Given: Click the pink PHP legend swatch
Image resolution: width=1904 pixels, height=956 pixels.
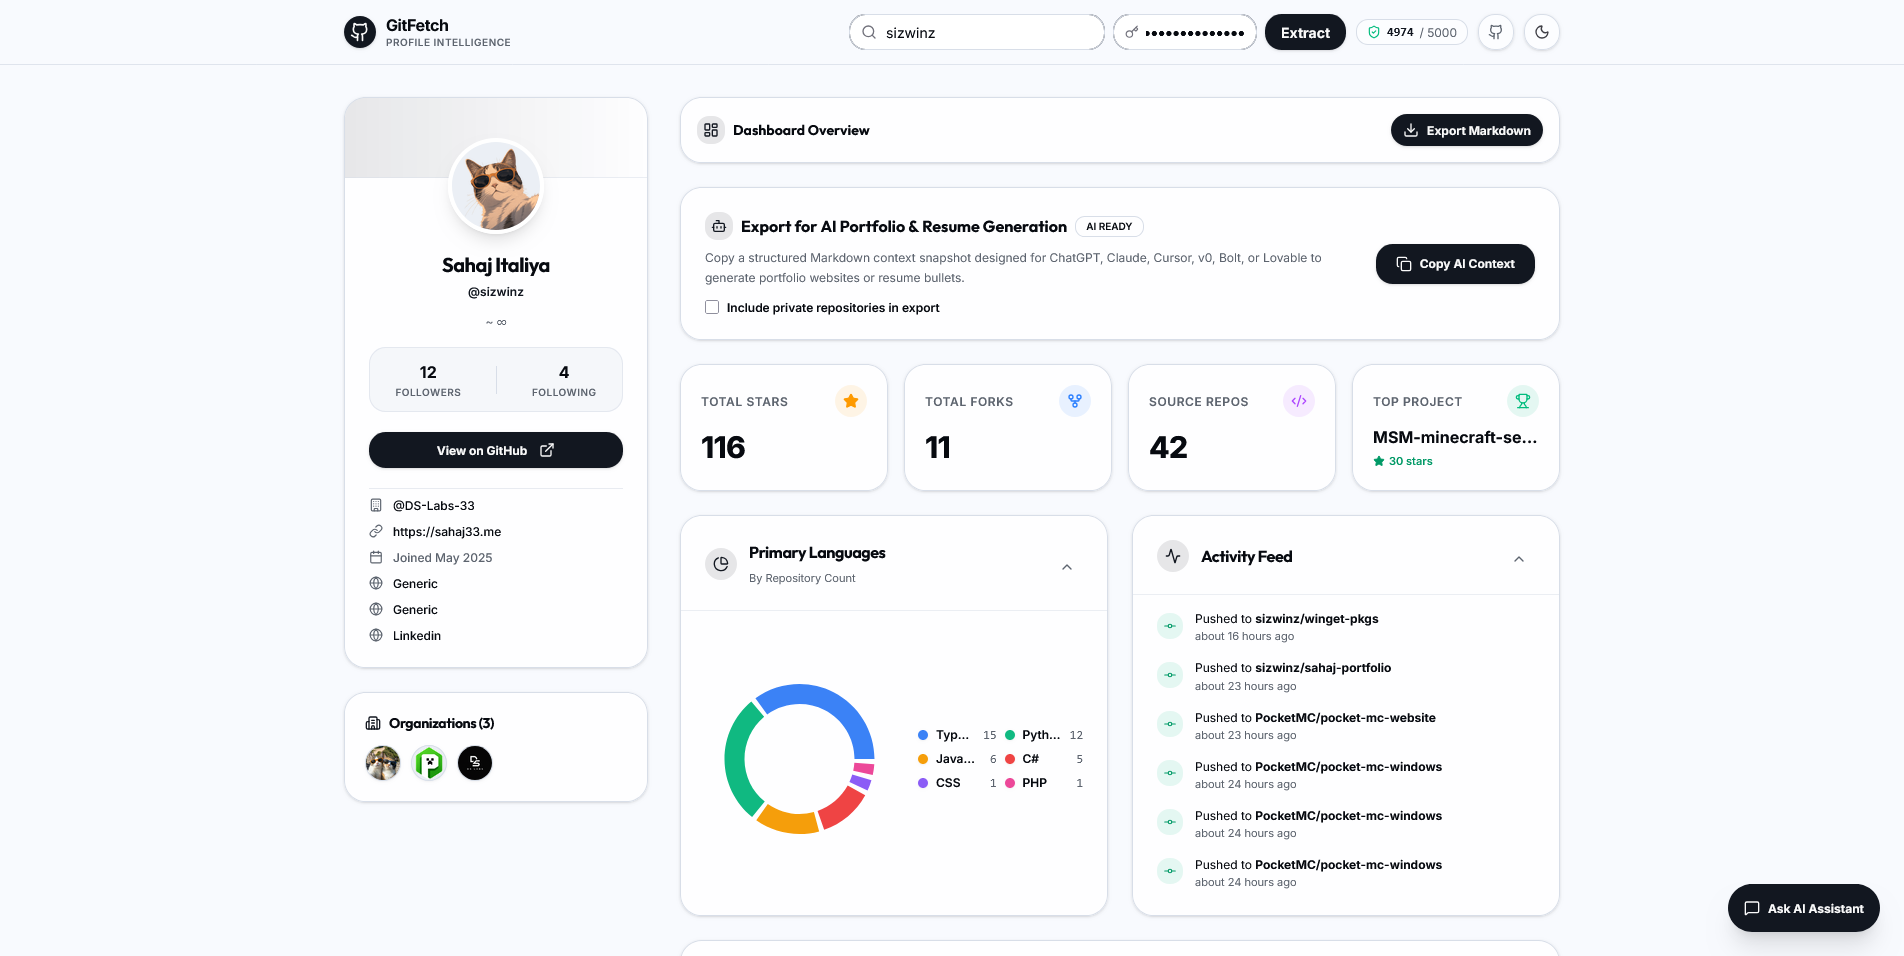Looking at the screenshot, I should [1010, 783].
